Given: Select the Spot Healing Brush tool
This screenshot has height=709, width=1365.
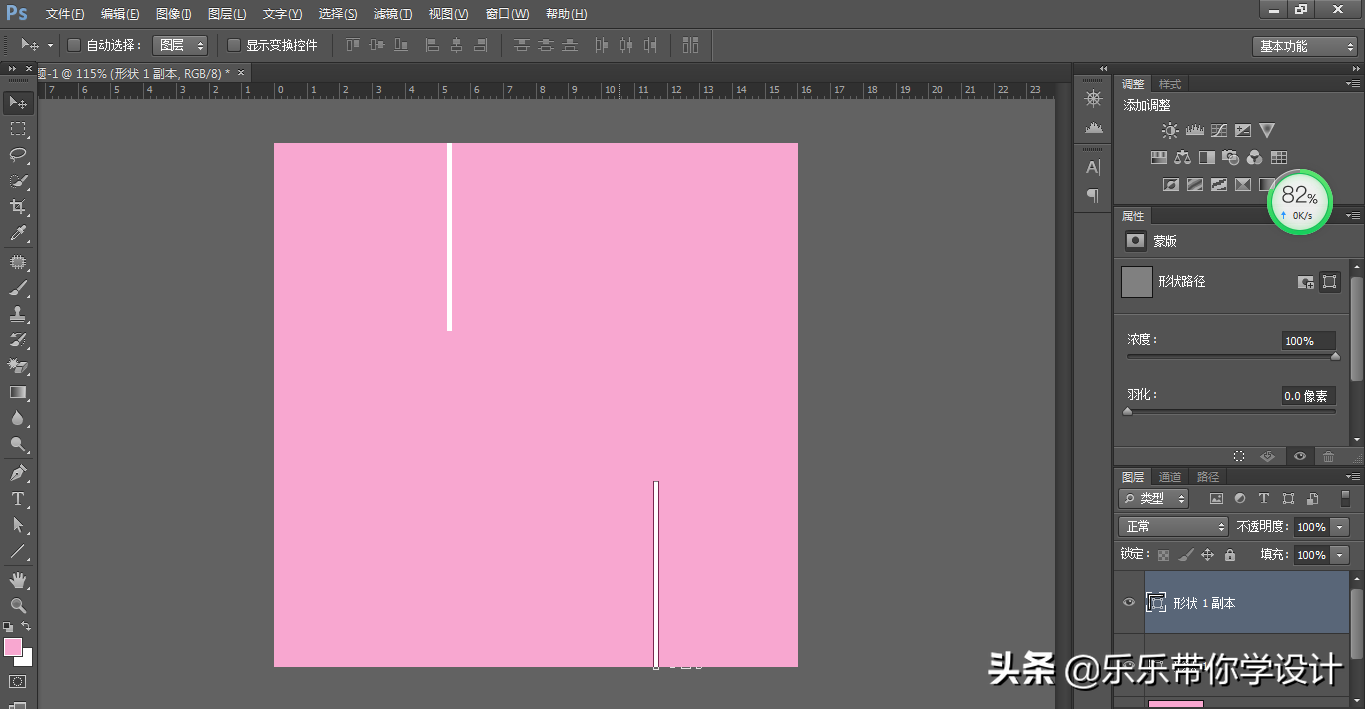Looking at the screenshot, I should click(18, 262).
